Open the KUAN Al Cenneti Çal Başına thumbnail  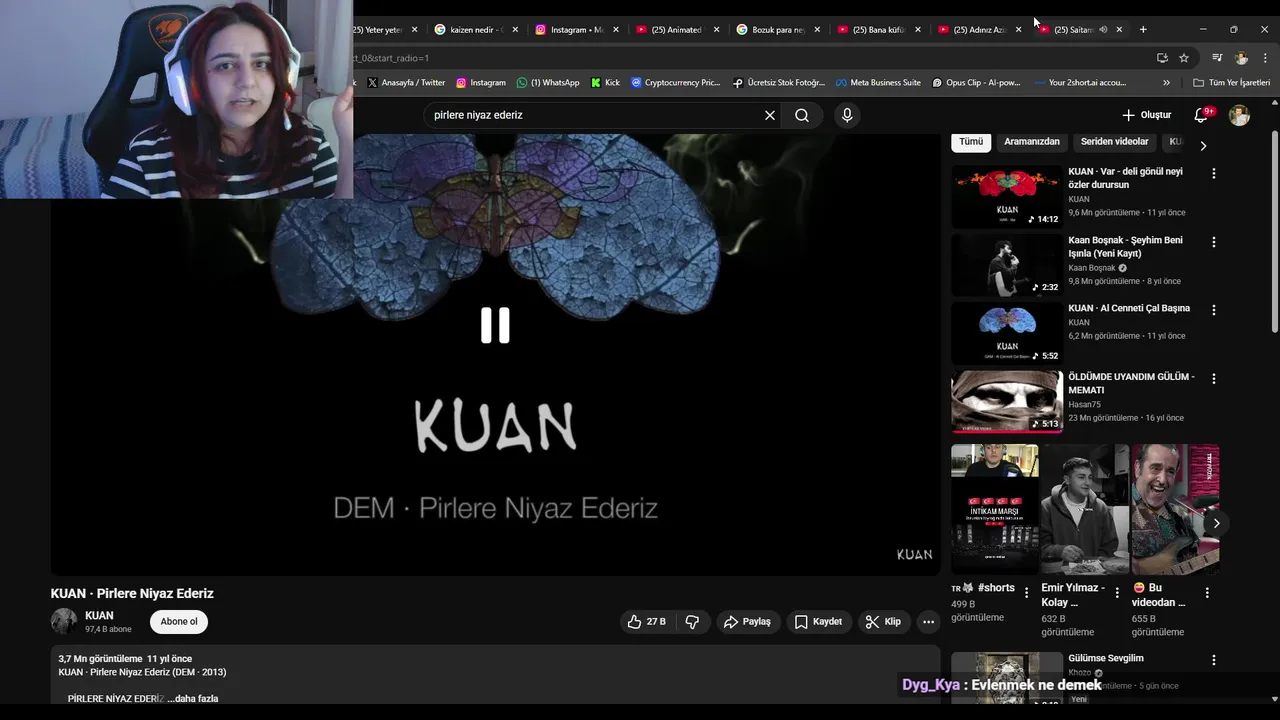pos(1007,334)
